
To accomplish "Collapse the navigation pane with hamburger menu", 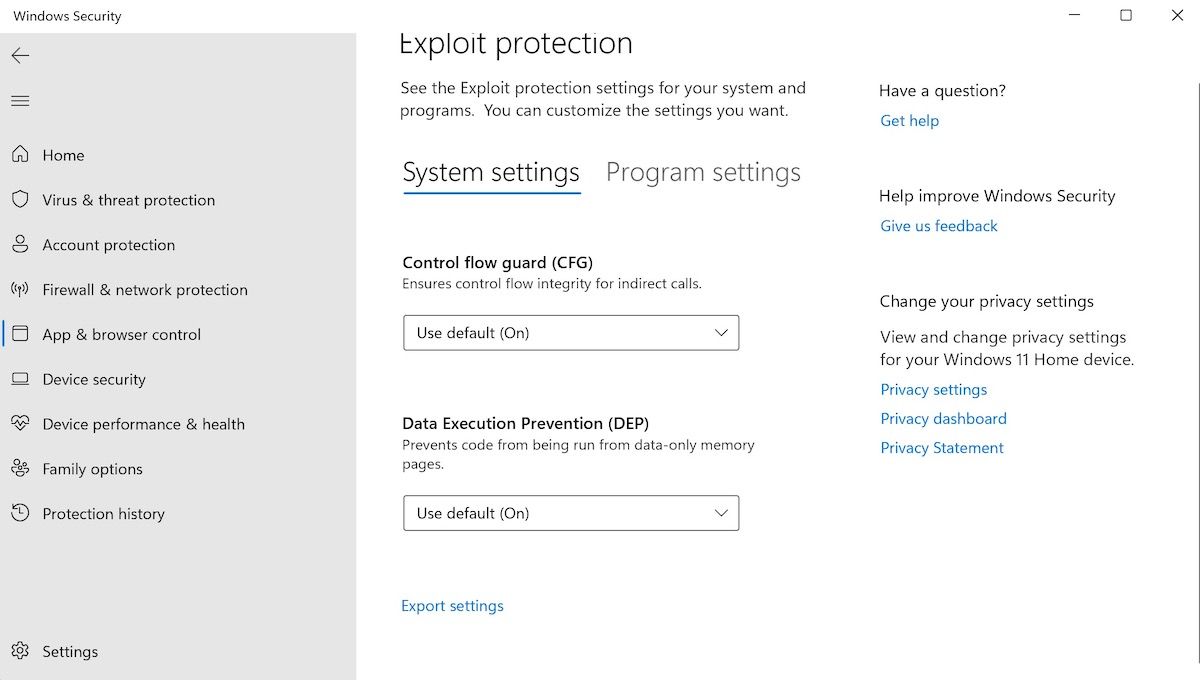I will point(20,100).
